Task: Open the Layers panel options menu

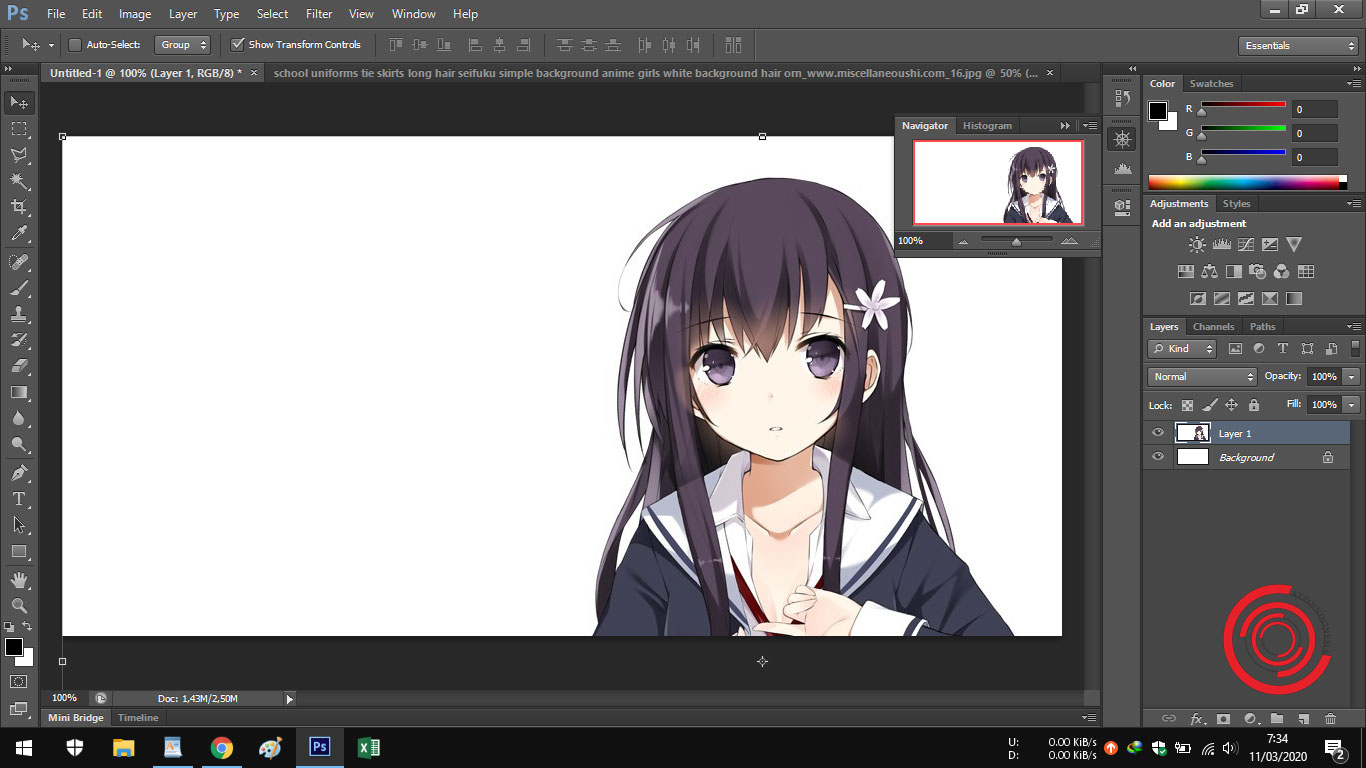Action: tap(1353, 327)
